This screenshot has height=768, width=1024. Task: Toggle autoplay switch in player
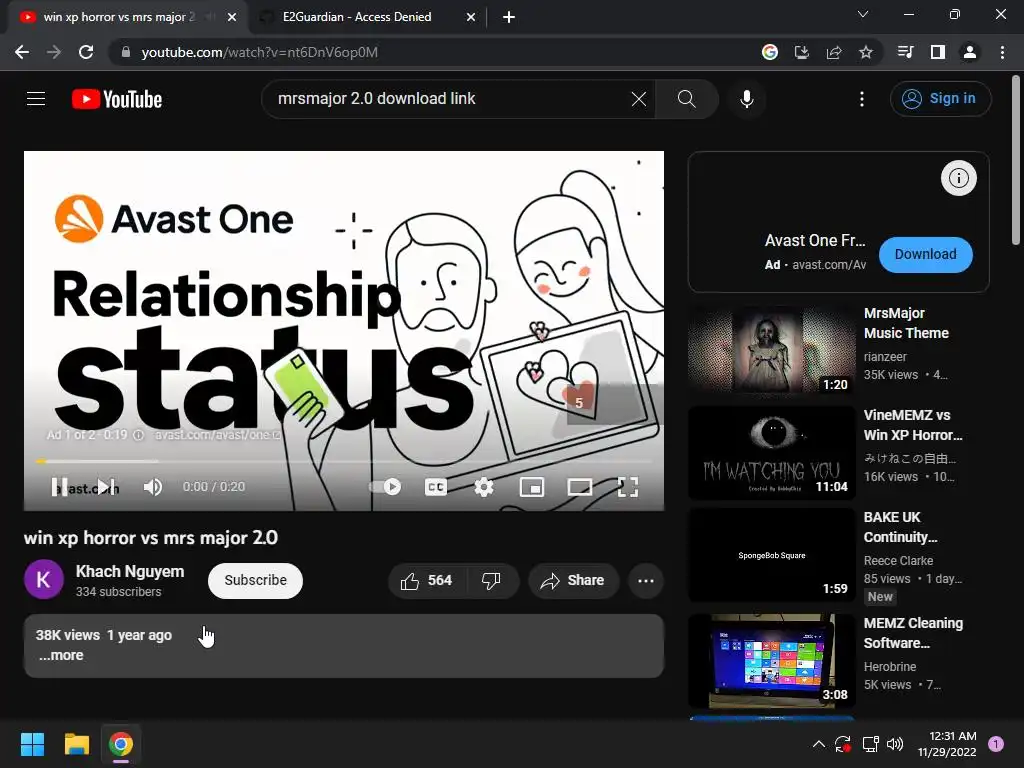pos(385,487)
